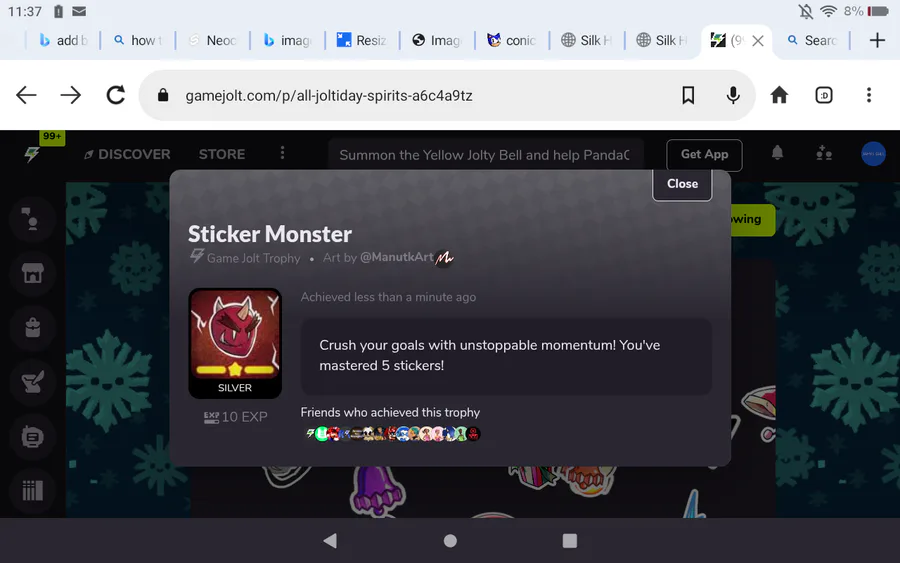Open the tab switcher icon
The height and width of the screenshot is (563, 900).
coord(824,95)
